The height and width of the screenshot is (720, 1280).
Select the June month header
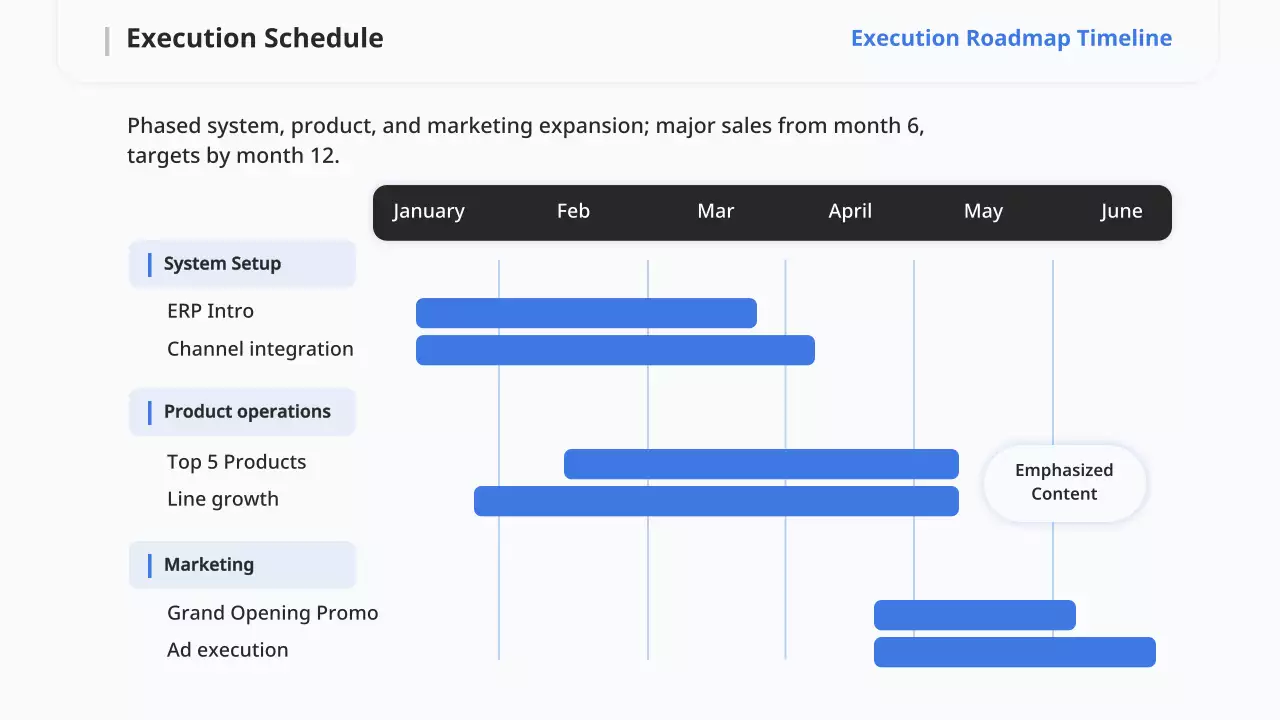click(1121, 211)
